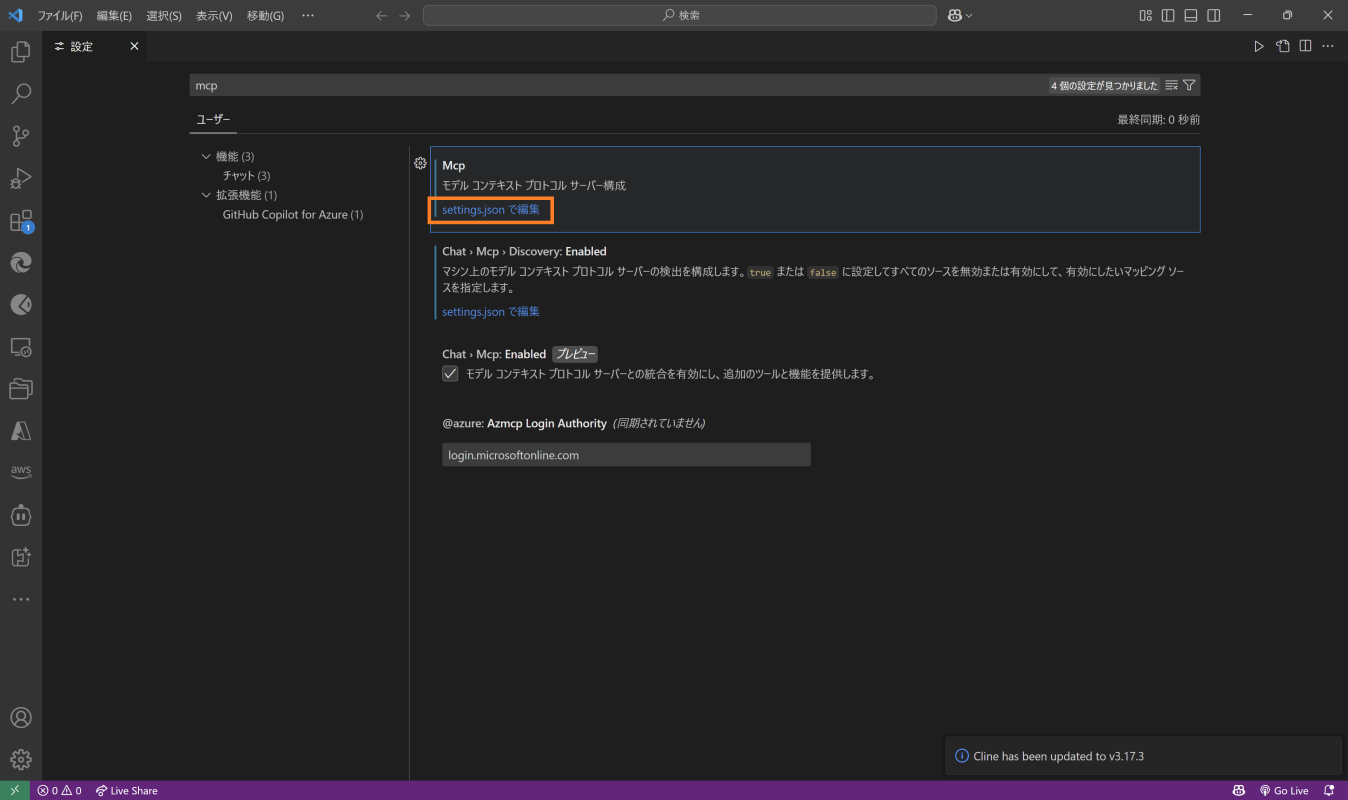Open the Extensions view with badge
Image resolution: width=1348 pixels, height=800 pixels.
coord(20,221)
